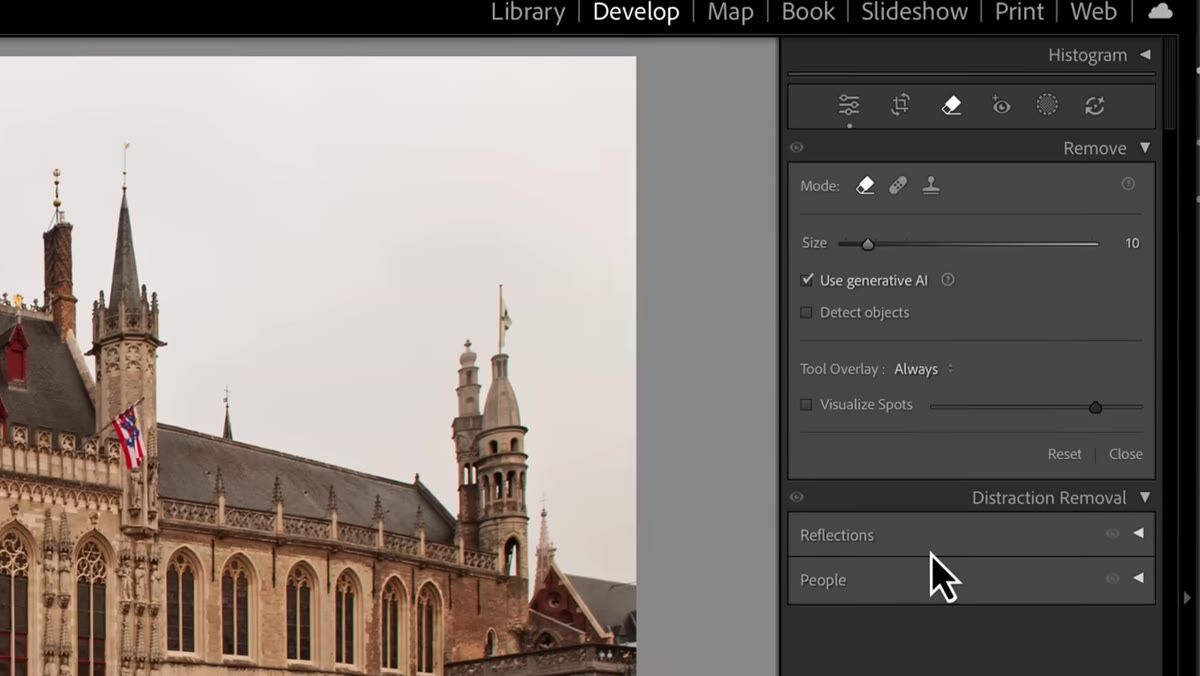Expand the Reflections section arrow

1138,534
